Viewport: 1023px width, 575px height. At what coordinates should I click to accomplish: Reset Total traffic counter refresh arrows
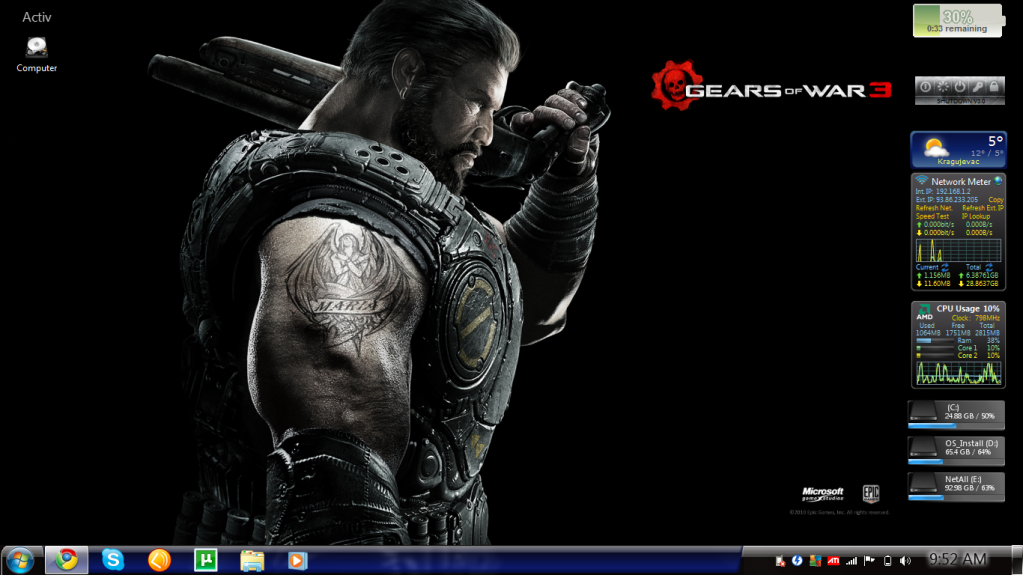pyautogui.click(x=989, y=267)
